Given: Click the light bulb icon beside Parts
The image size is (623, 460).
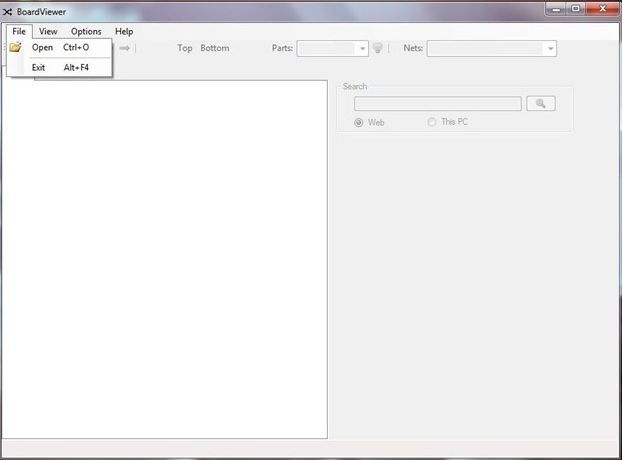Looking at the screenshot, I should [378, 48].
